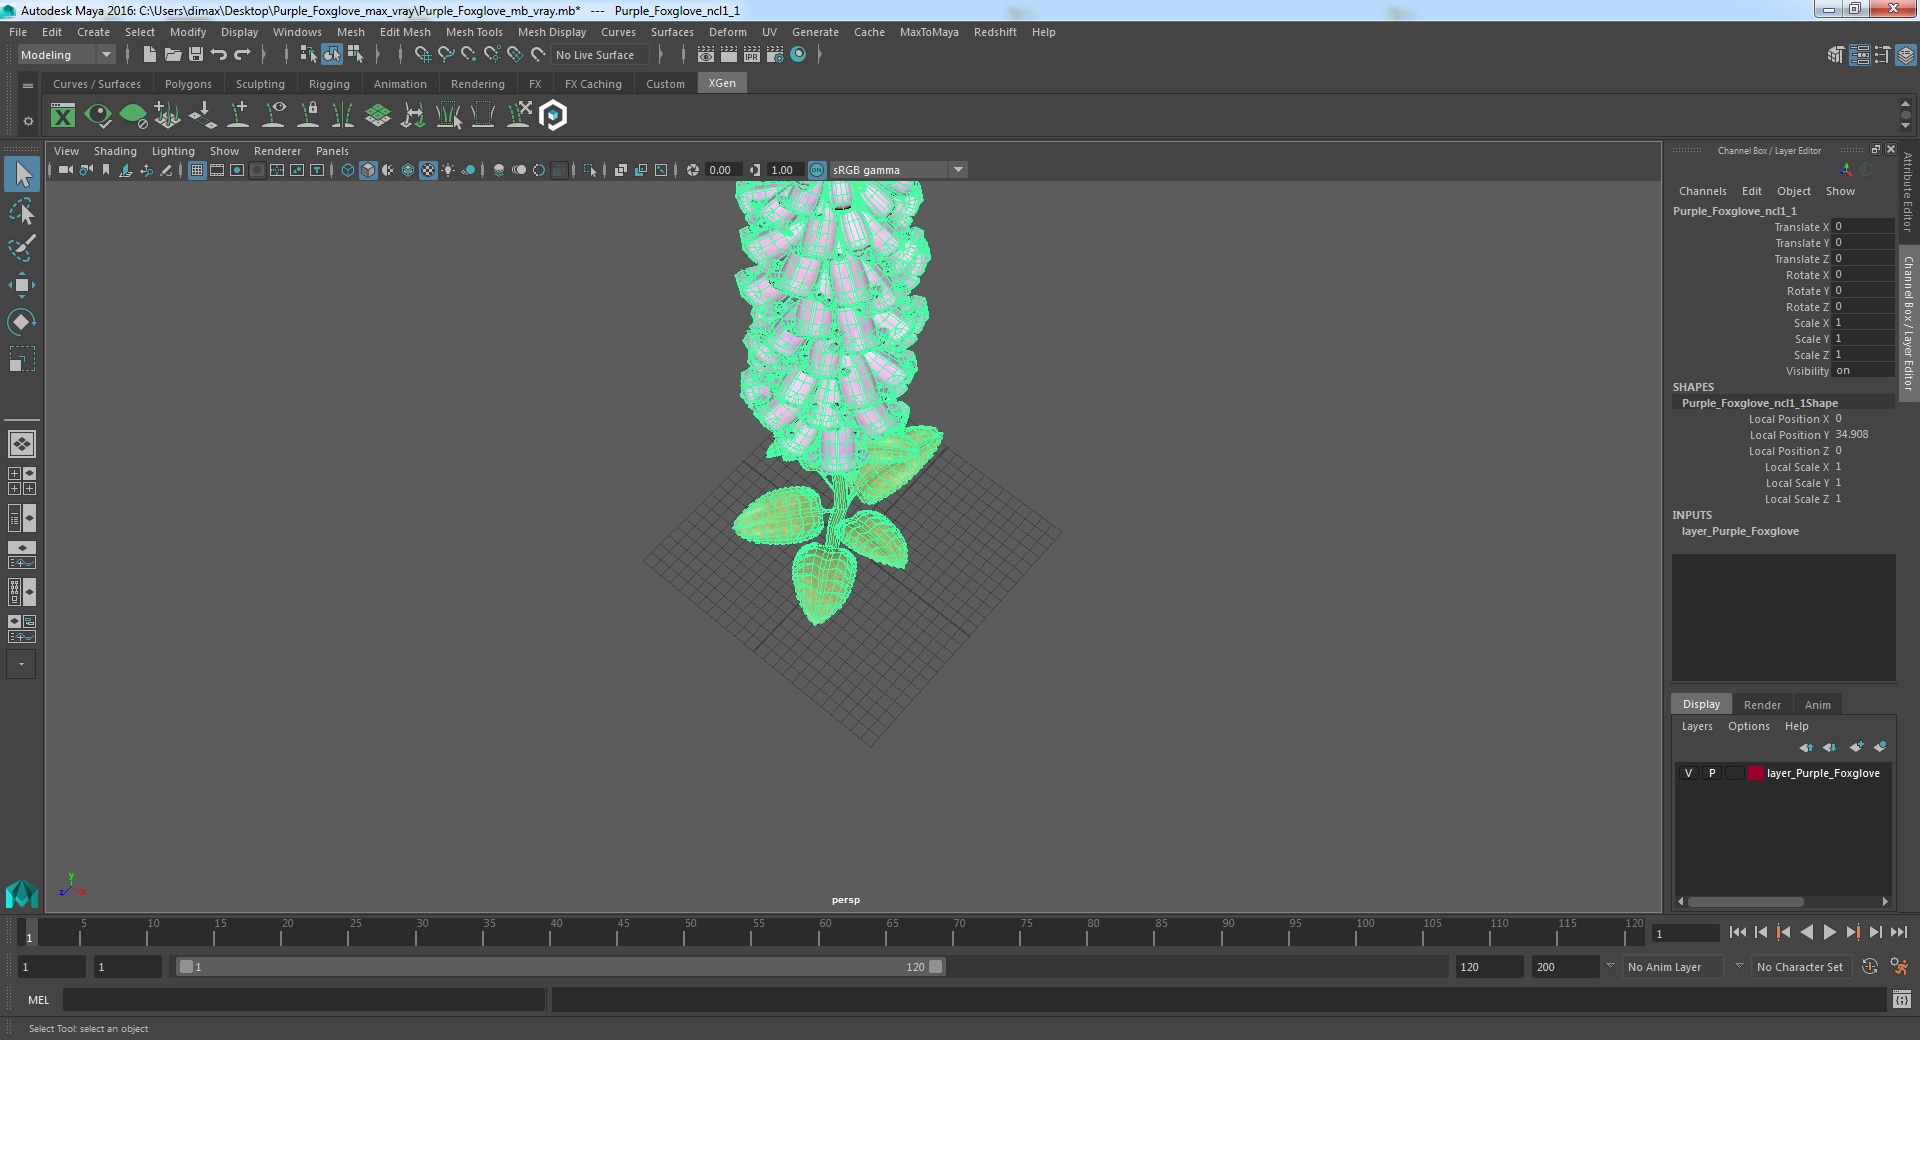The width and height of the screenshot is (1920, 1158).
Task: Click the layer editor Options menu
Action: pyautogui.click(x=1748, y=726)
